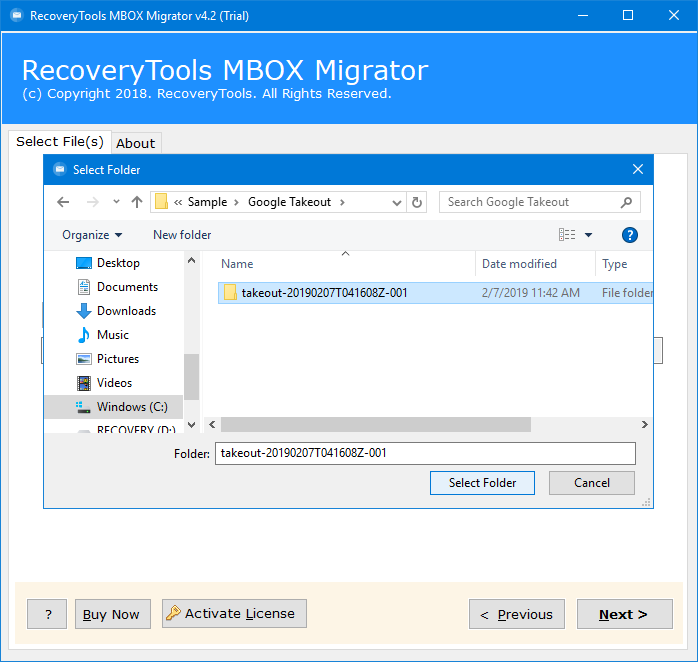Click the Windows (C:) drive icon
The width and height of the screenshot is (698, 662).
(x=83, y=407)
